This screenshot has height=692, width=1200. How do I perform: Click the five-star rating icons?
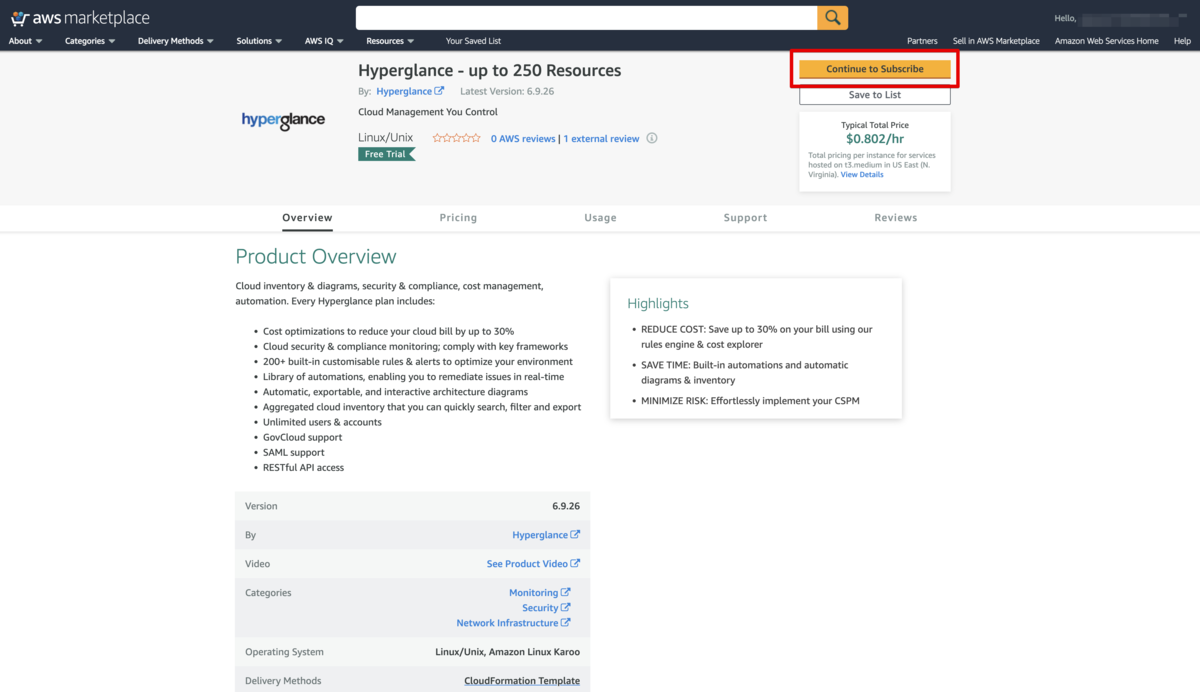point(456,138)
